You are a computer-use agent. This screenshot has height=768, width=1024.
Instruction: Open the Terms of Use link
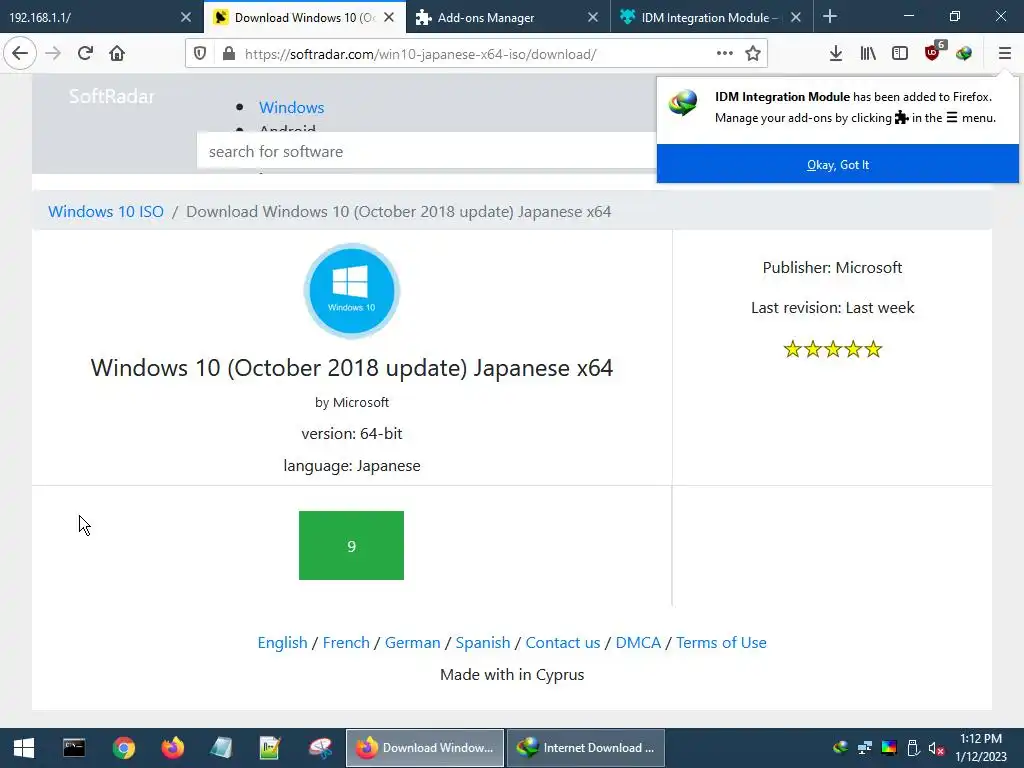(x=721, y=643)
